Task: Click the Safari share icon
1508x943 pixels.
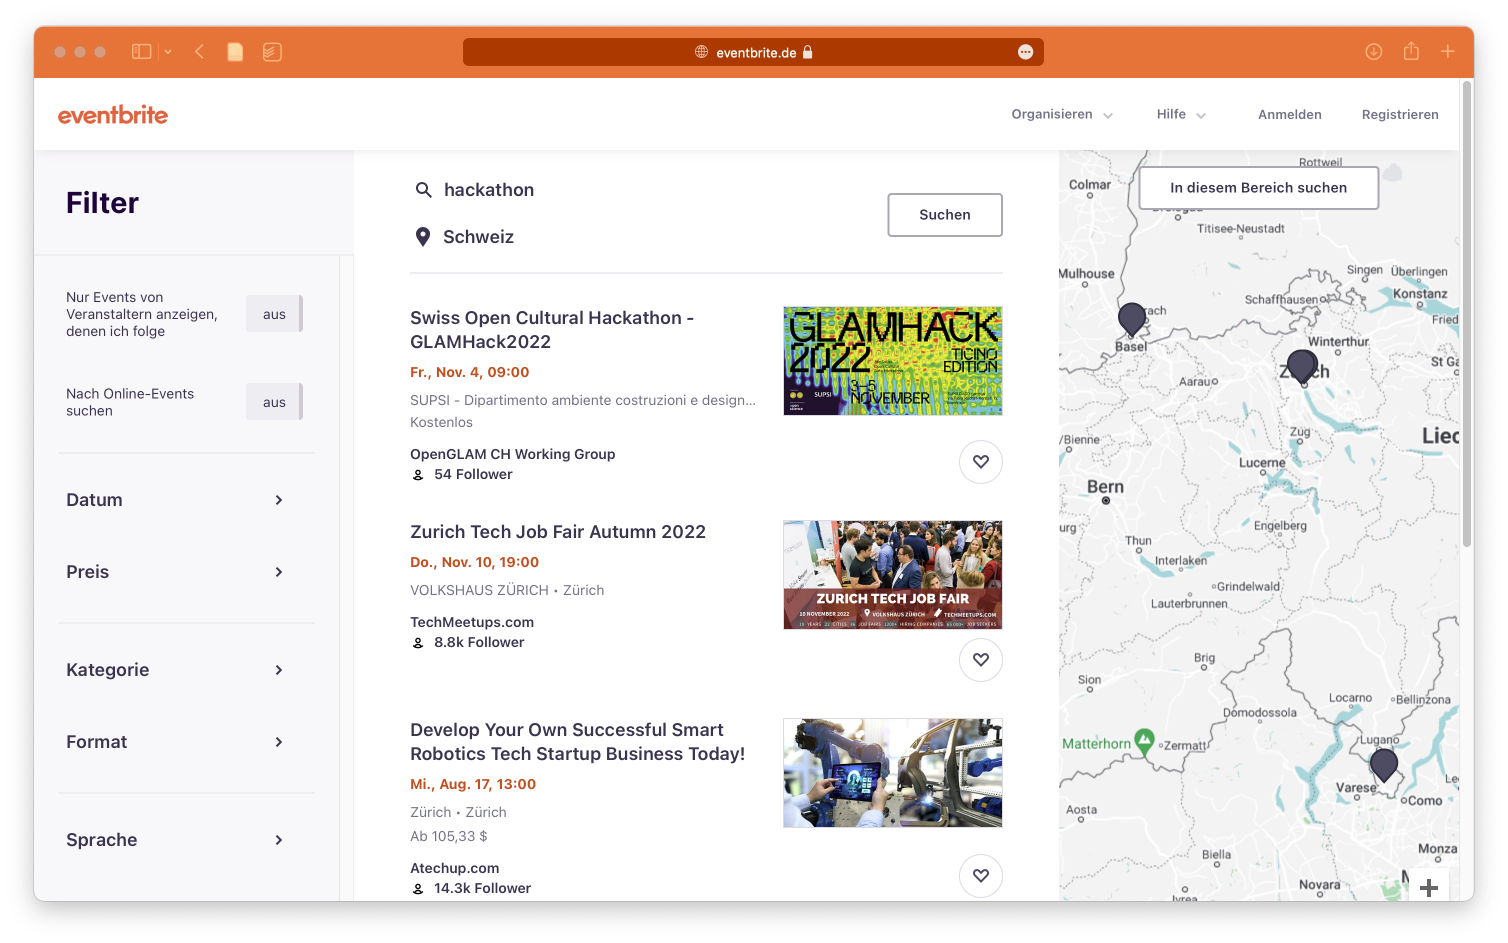Action: (x=1411, y=52)
